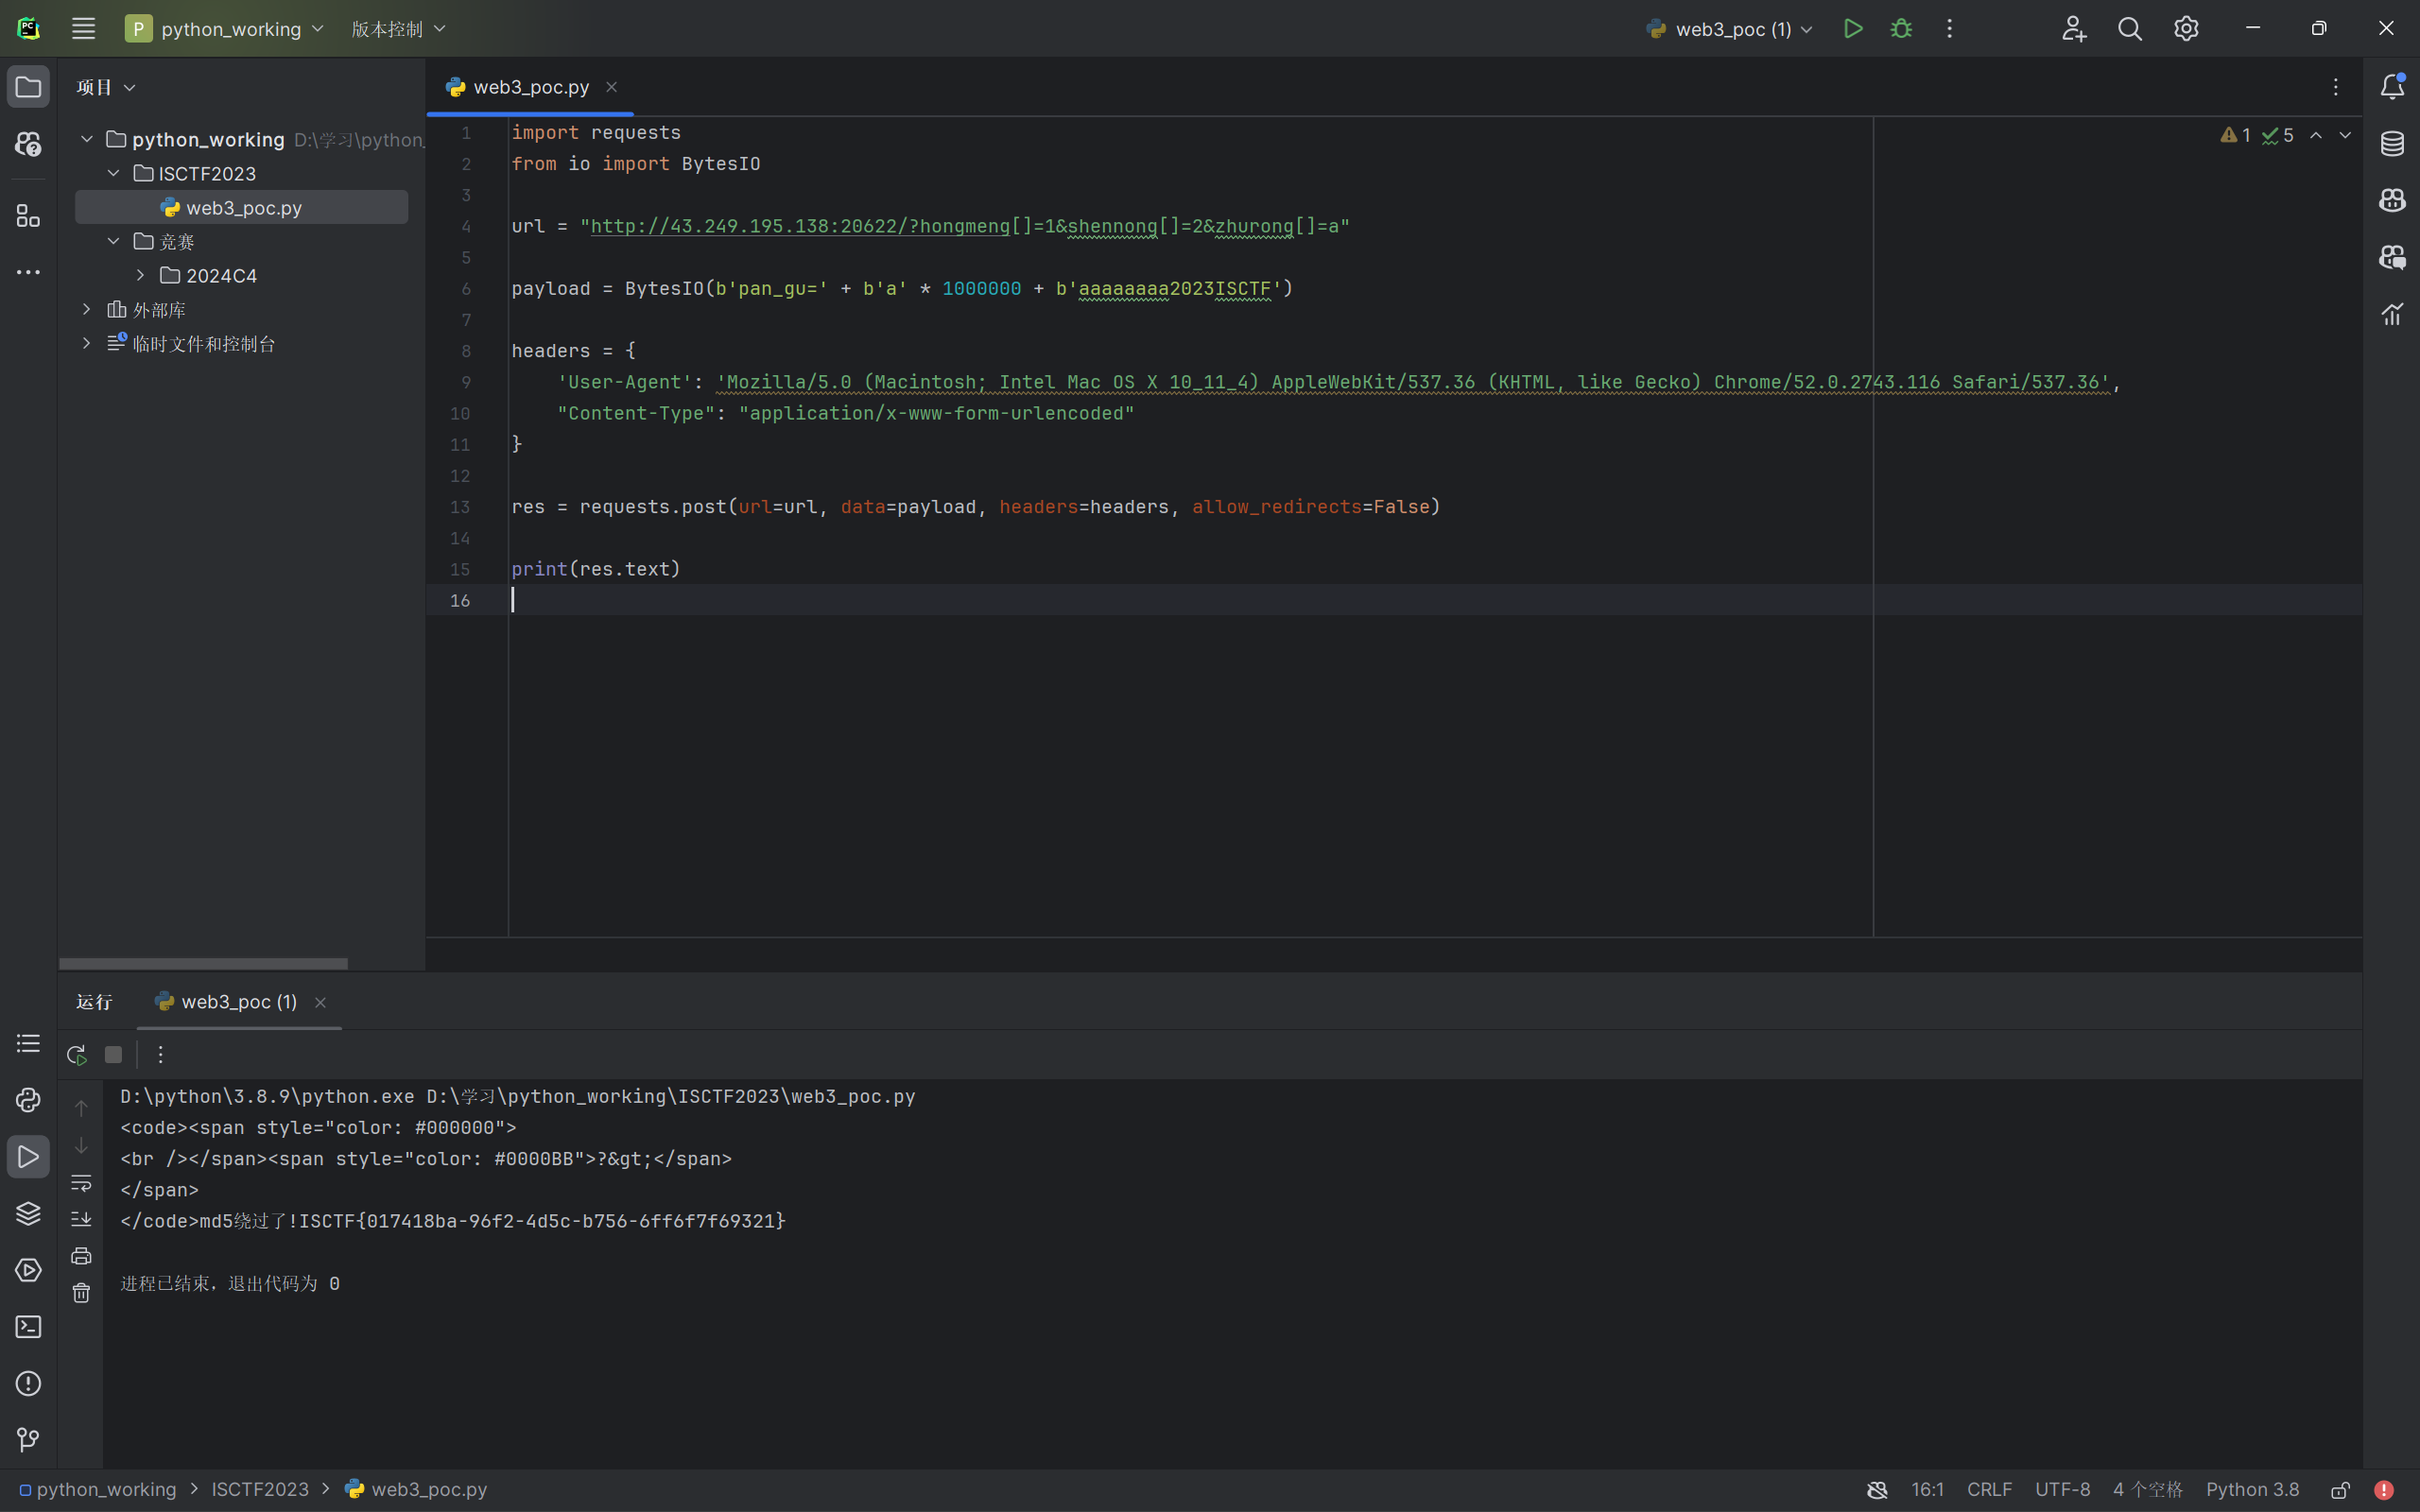The height and width of the screenshot is (1512, 2420).
Task: Open the web3_poc (1) run configuration dropdown
Action: (1730, 29)
